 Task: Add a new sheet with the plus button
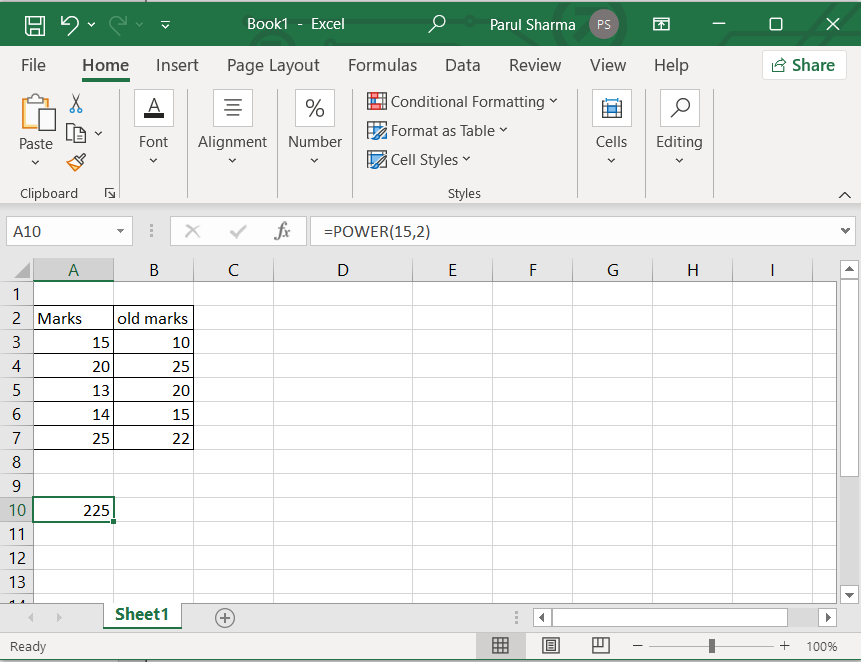(224, 618)
